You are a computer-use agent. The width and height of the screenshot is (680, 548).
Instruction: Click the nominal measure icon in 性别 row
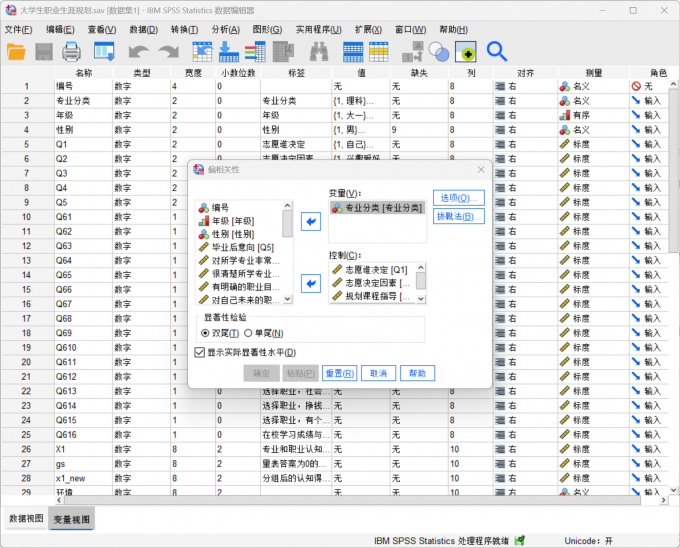click(565, 130)
